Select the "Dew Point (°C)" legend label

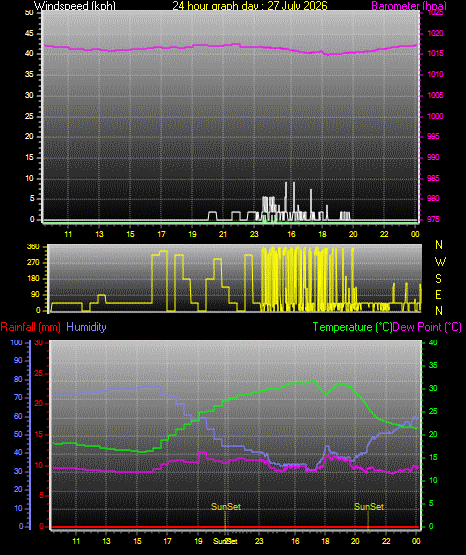(x=427, y=327)
